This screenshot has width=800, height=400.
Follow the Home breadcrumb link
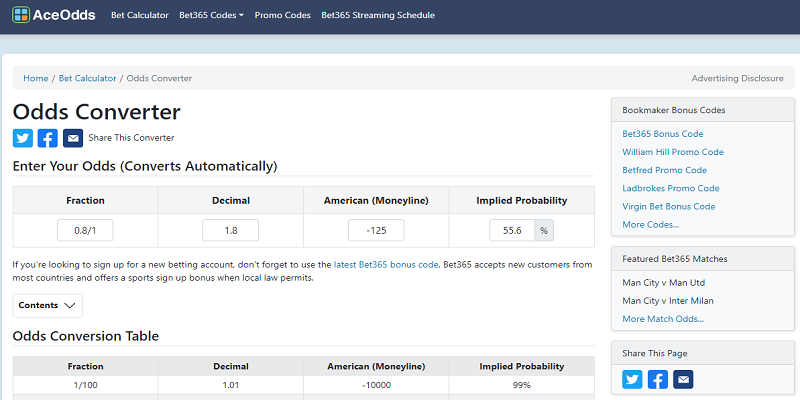pos(36,78)
